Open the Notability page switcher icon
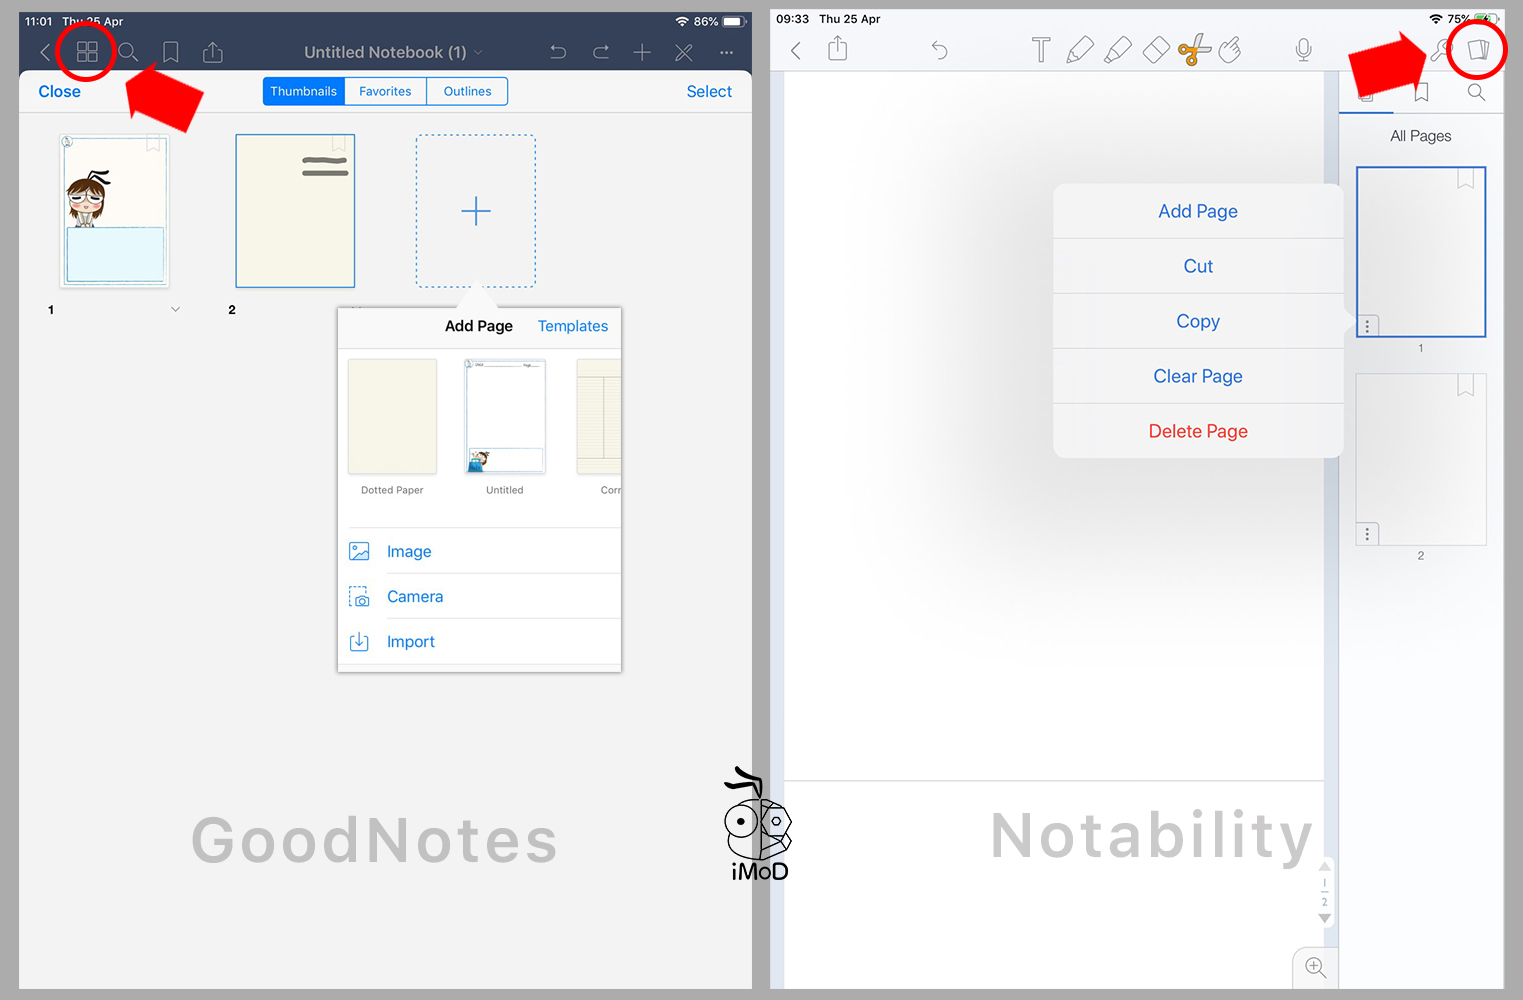The height and width of the screenshot is (1000, 1523). (x=1478, y=50)
